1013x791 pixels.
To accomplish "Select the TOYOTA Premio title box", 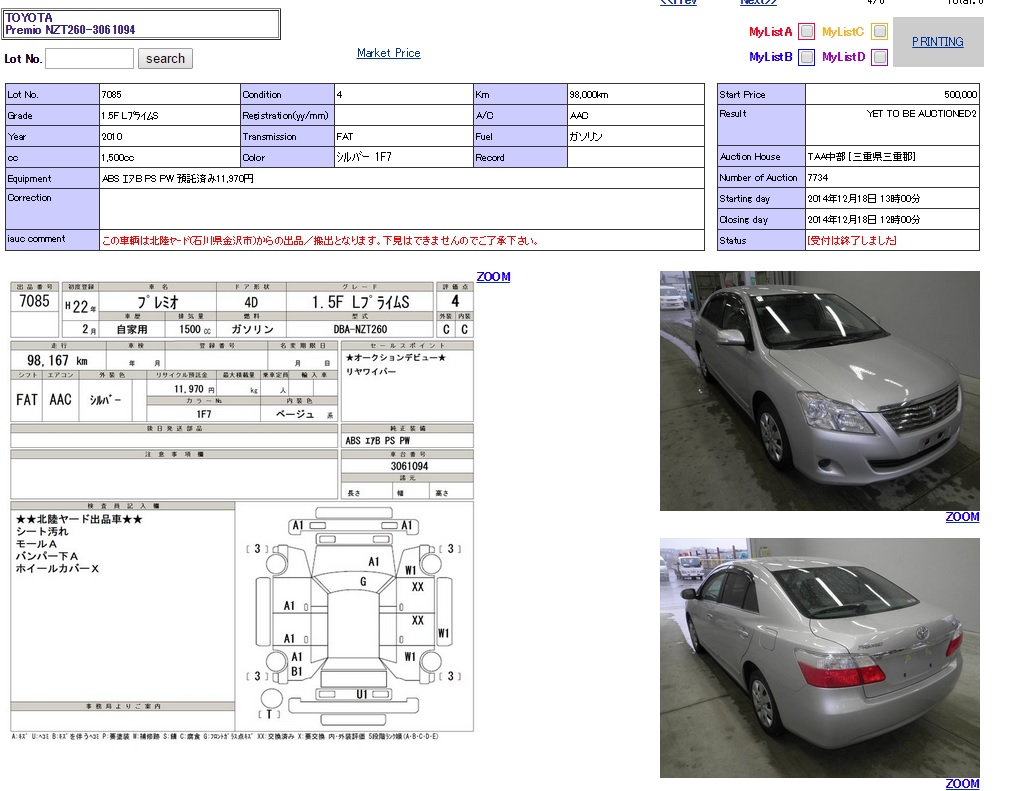I will [141, 24].
